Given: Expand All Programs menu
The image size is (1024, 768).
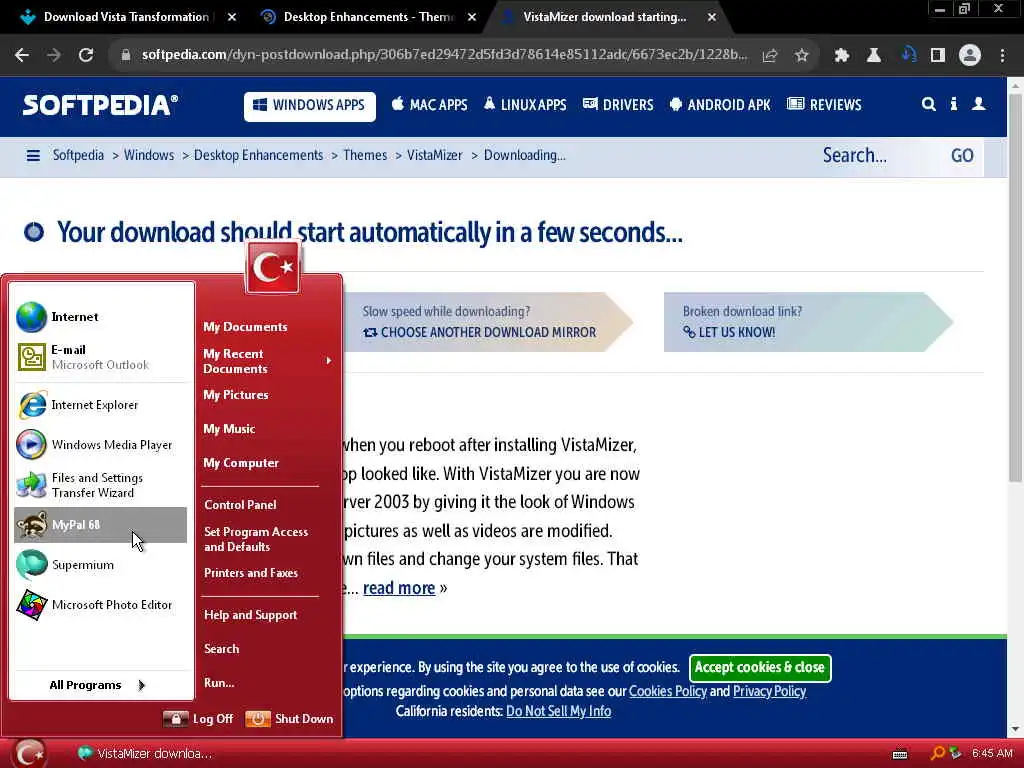Looking at the screenshot, I should pos(98,685).
